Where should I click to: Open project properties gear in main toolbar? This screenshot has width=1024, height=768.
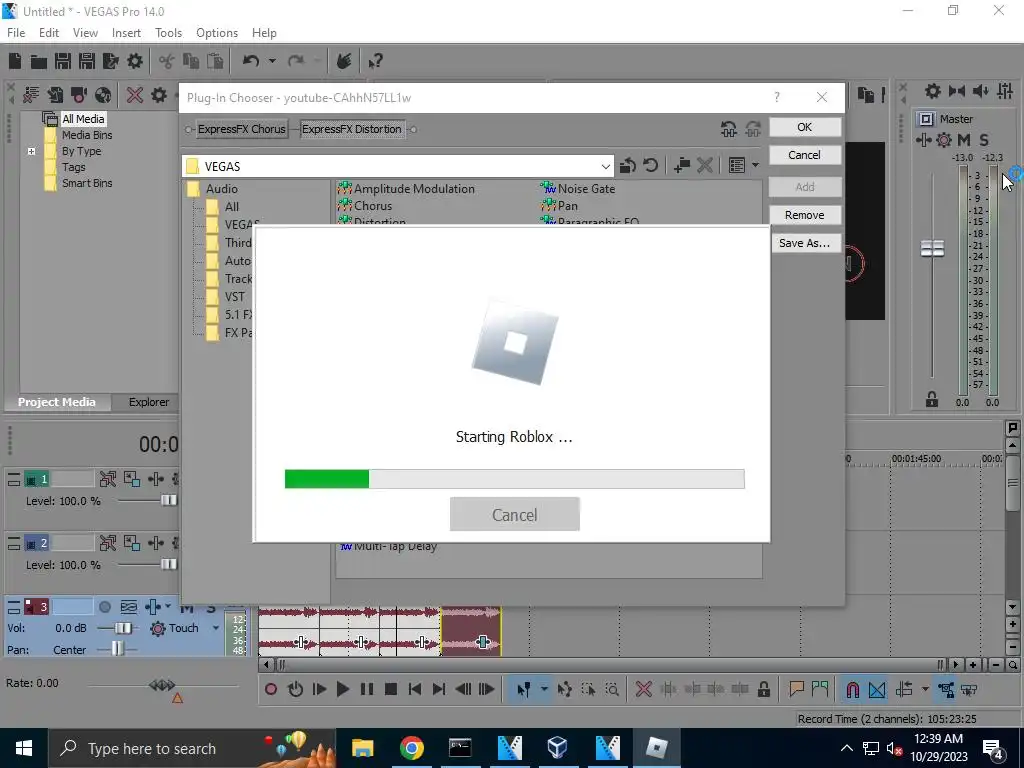pos(135,61)
